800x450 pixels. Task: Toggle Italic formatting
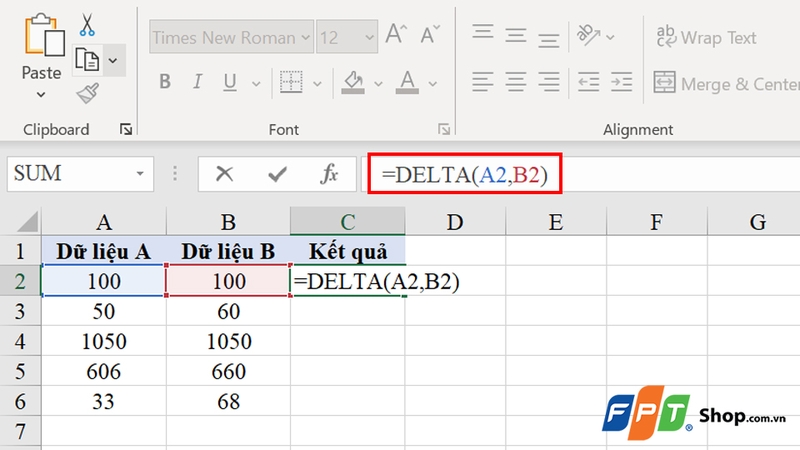197,82
